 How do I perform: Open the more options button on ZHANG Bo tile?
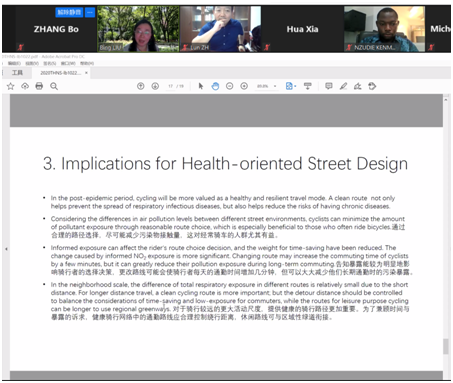point(90,13)
